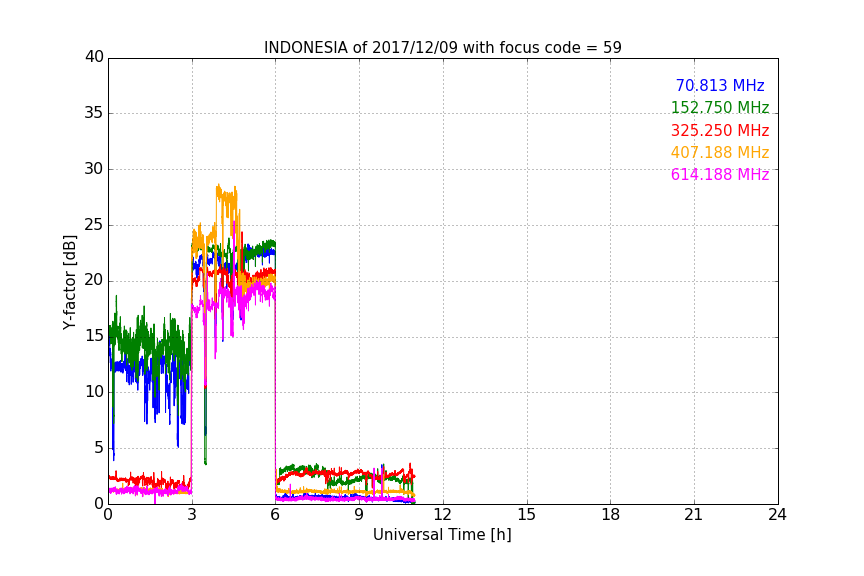This screenshot has height=576, width=864.
Task: Click the 'Y-factor [dB]' axis label
Action: pos(69,282)
